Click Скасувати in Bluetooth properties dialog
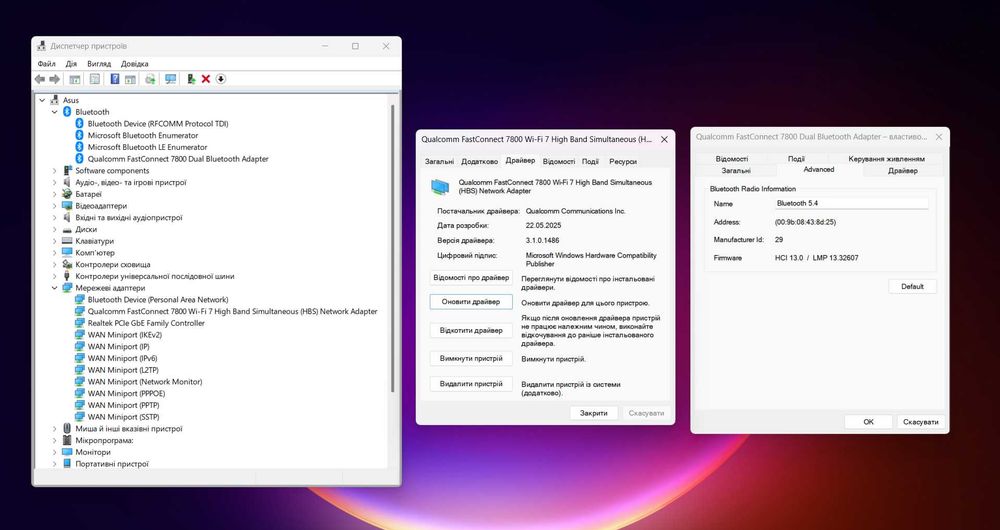The height and width of the screenshot is (530, 1000). coord(921,422)
